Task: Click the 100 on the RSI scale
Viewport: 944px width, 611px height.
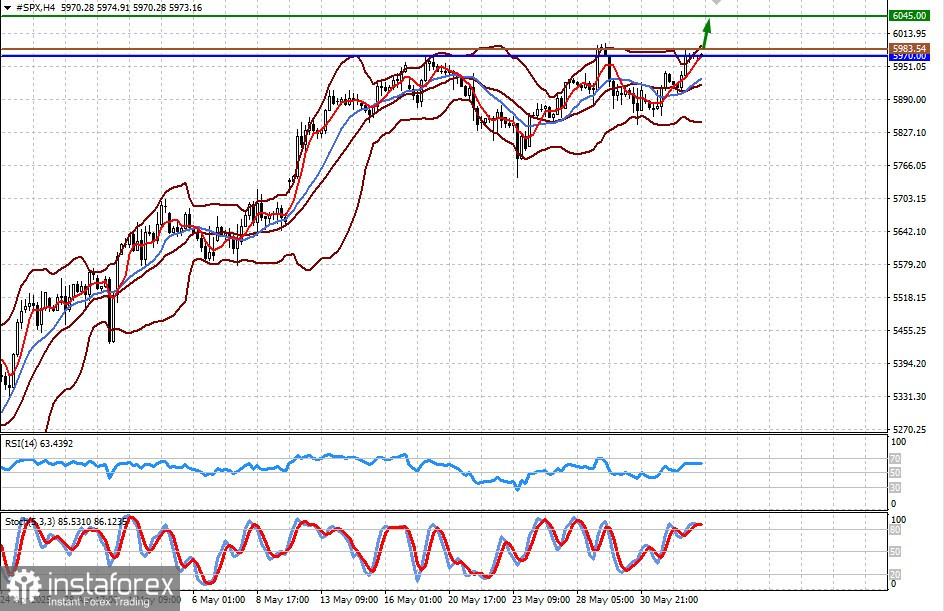Action: tap(898, 442)
